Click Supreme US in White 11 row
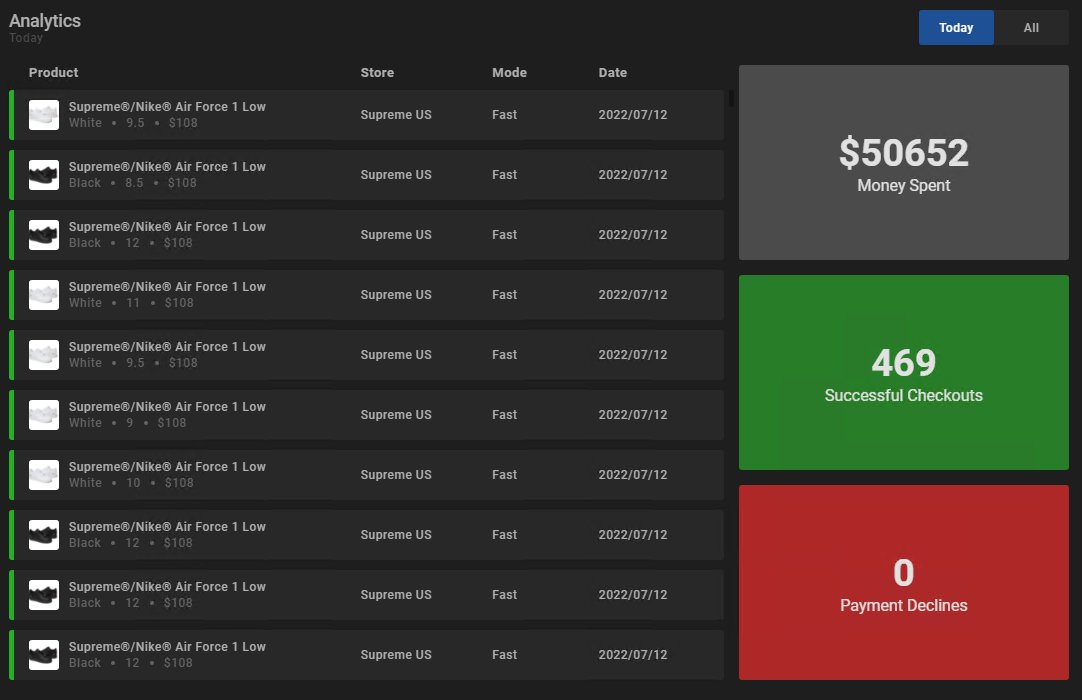This screenshot has height=700, width=1082. (x=396, y=295)
